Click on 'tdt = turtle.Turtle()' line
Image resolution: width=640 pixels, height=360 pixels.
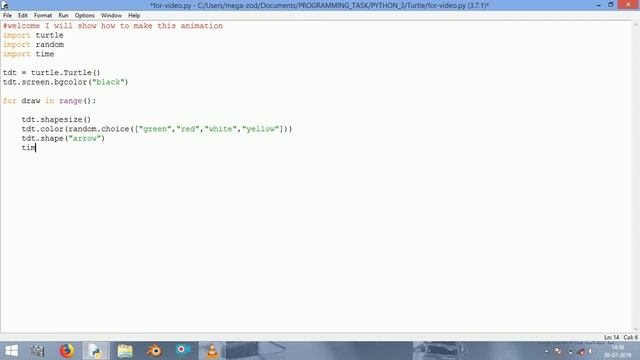tap(51, 73)
